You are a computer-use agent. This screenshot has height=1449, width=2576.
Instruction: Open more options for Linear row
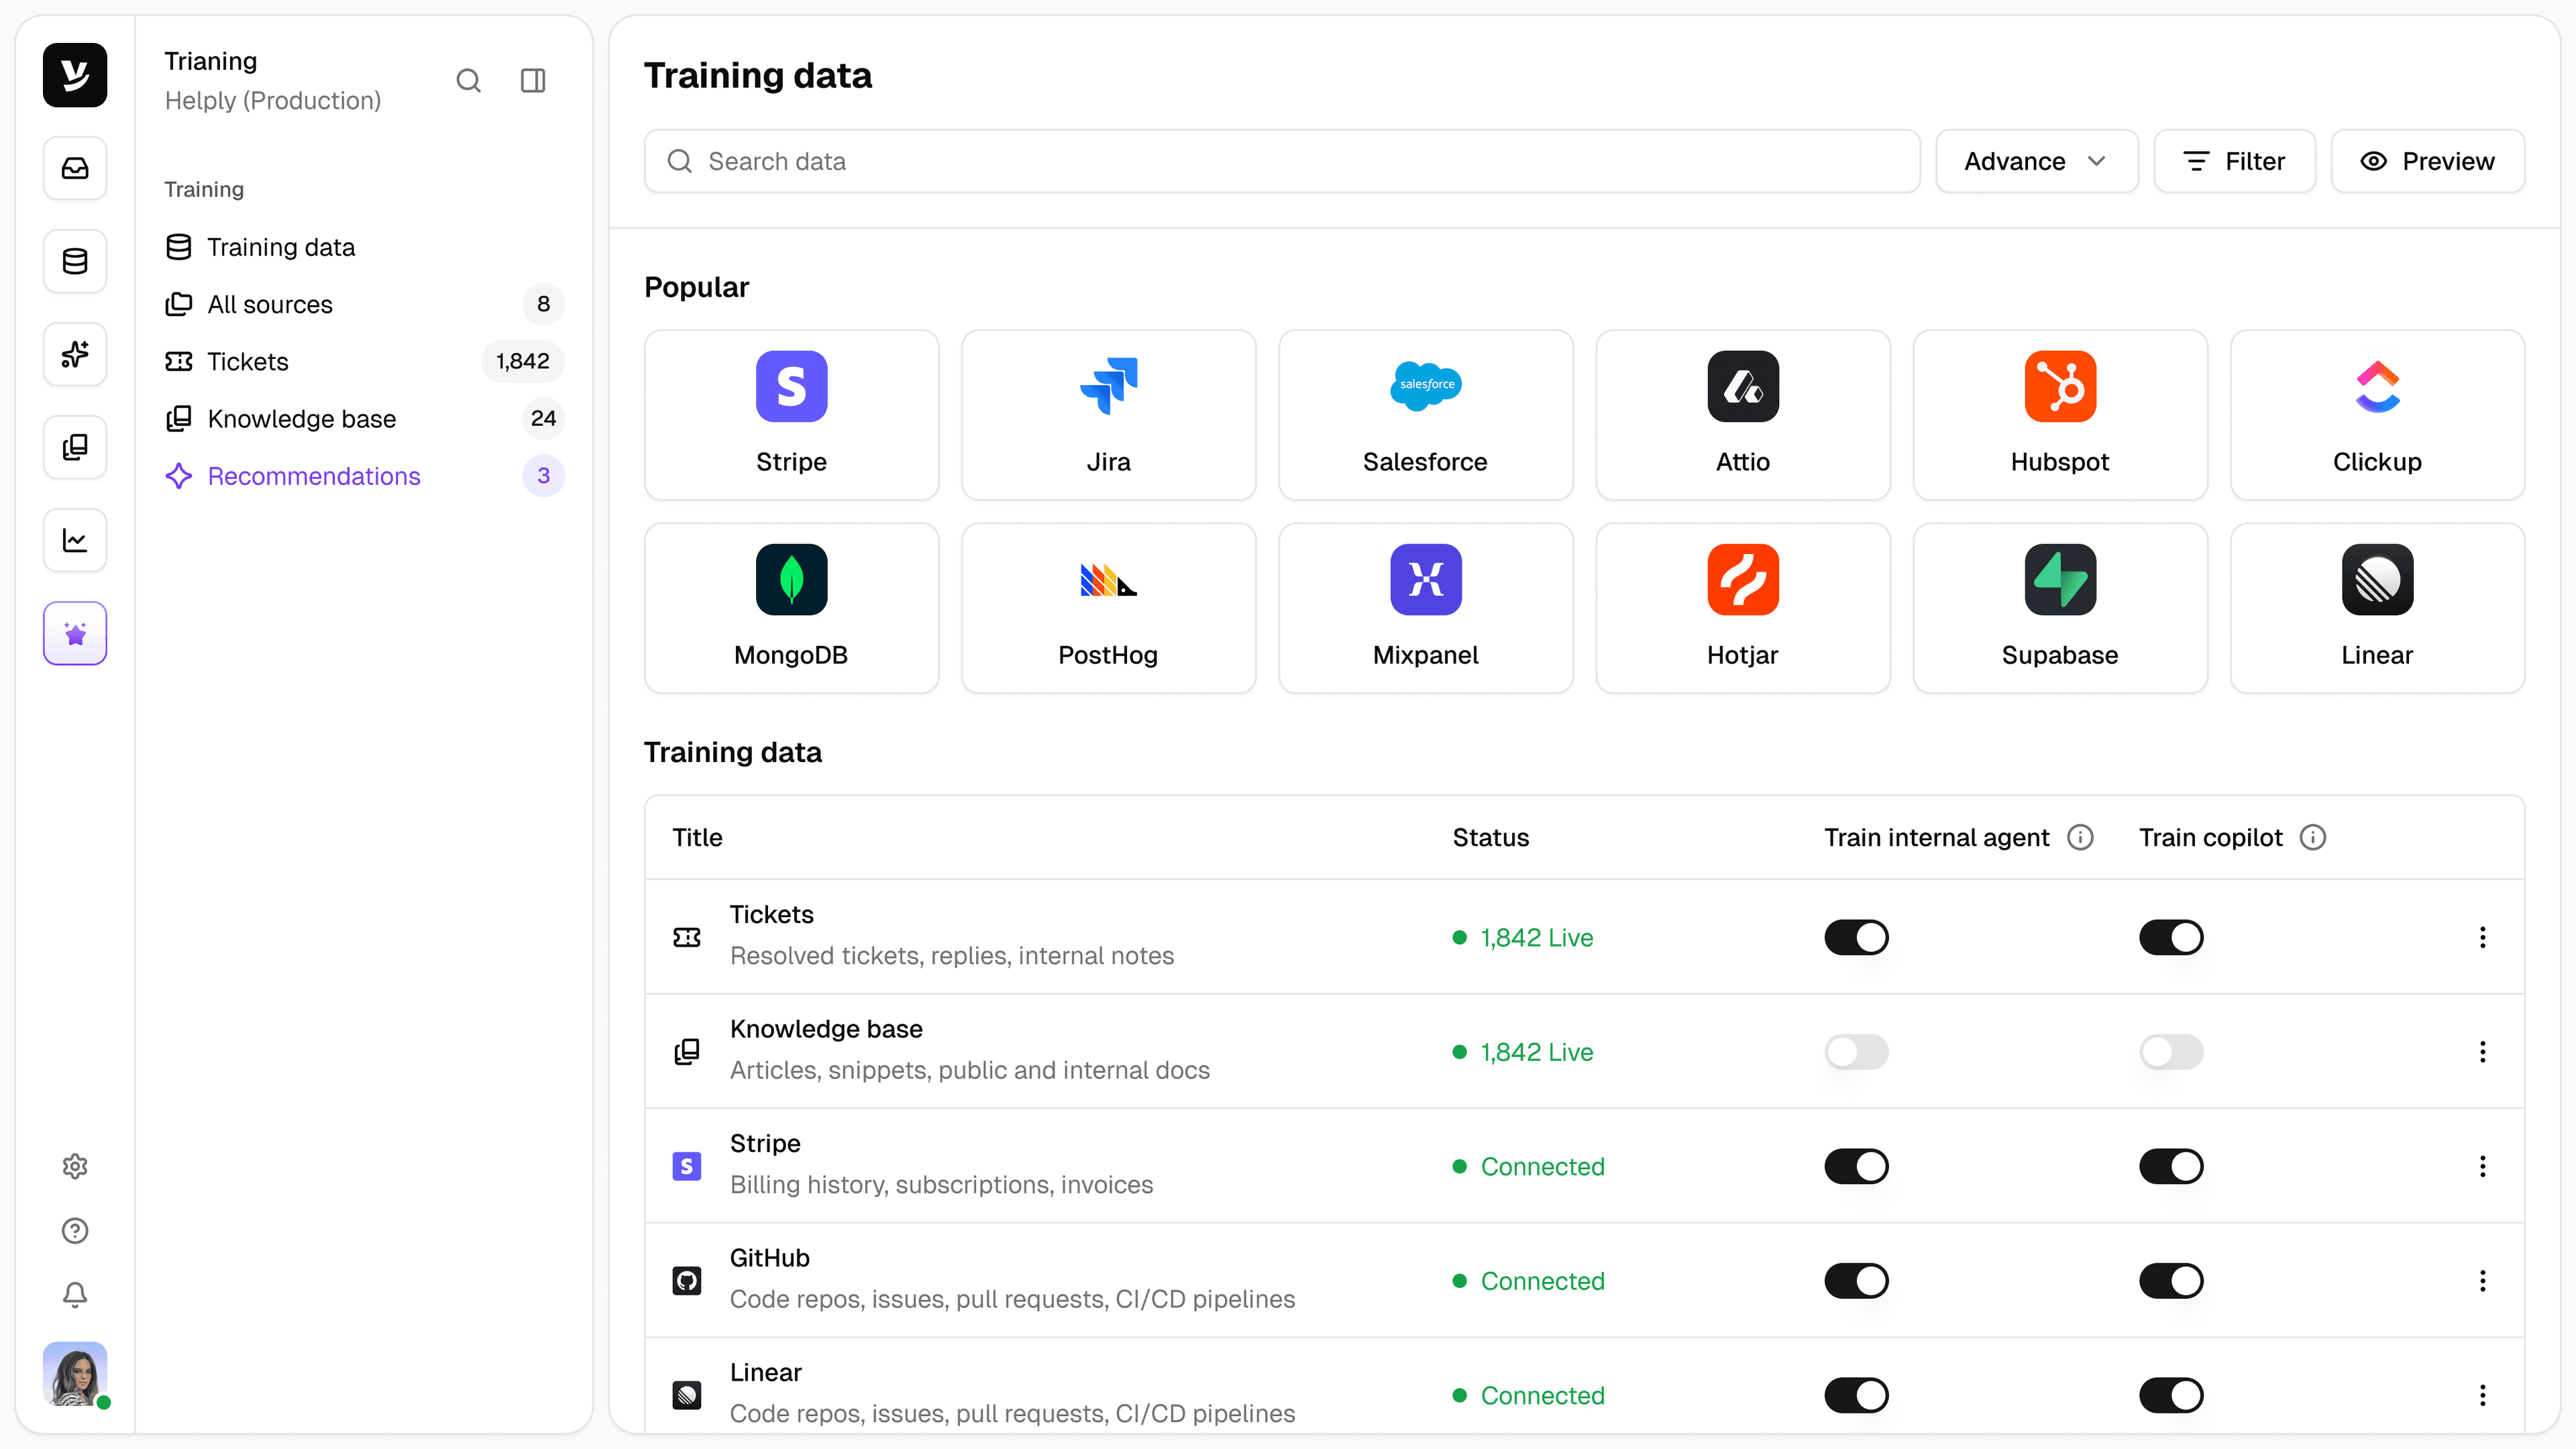pos(2482,1395)
